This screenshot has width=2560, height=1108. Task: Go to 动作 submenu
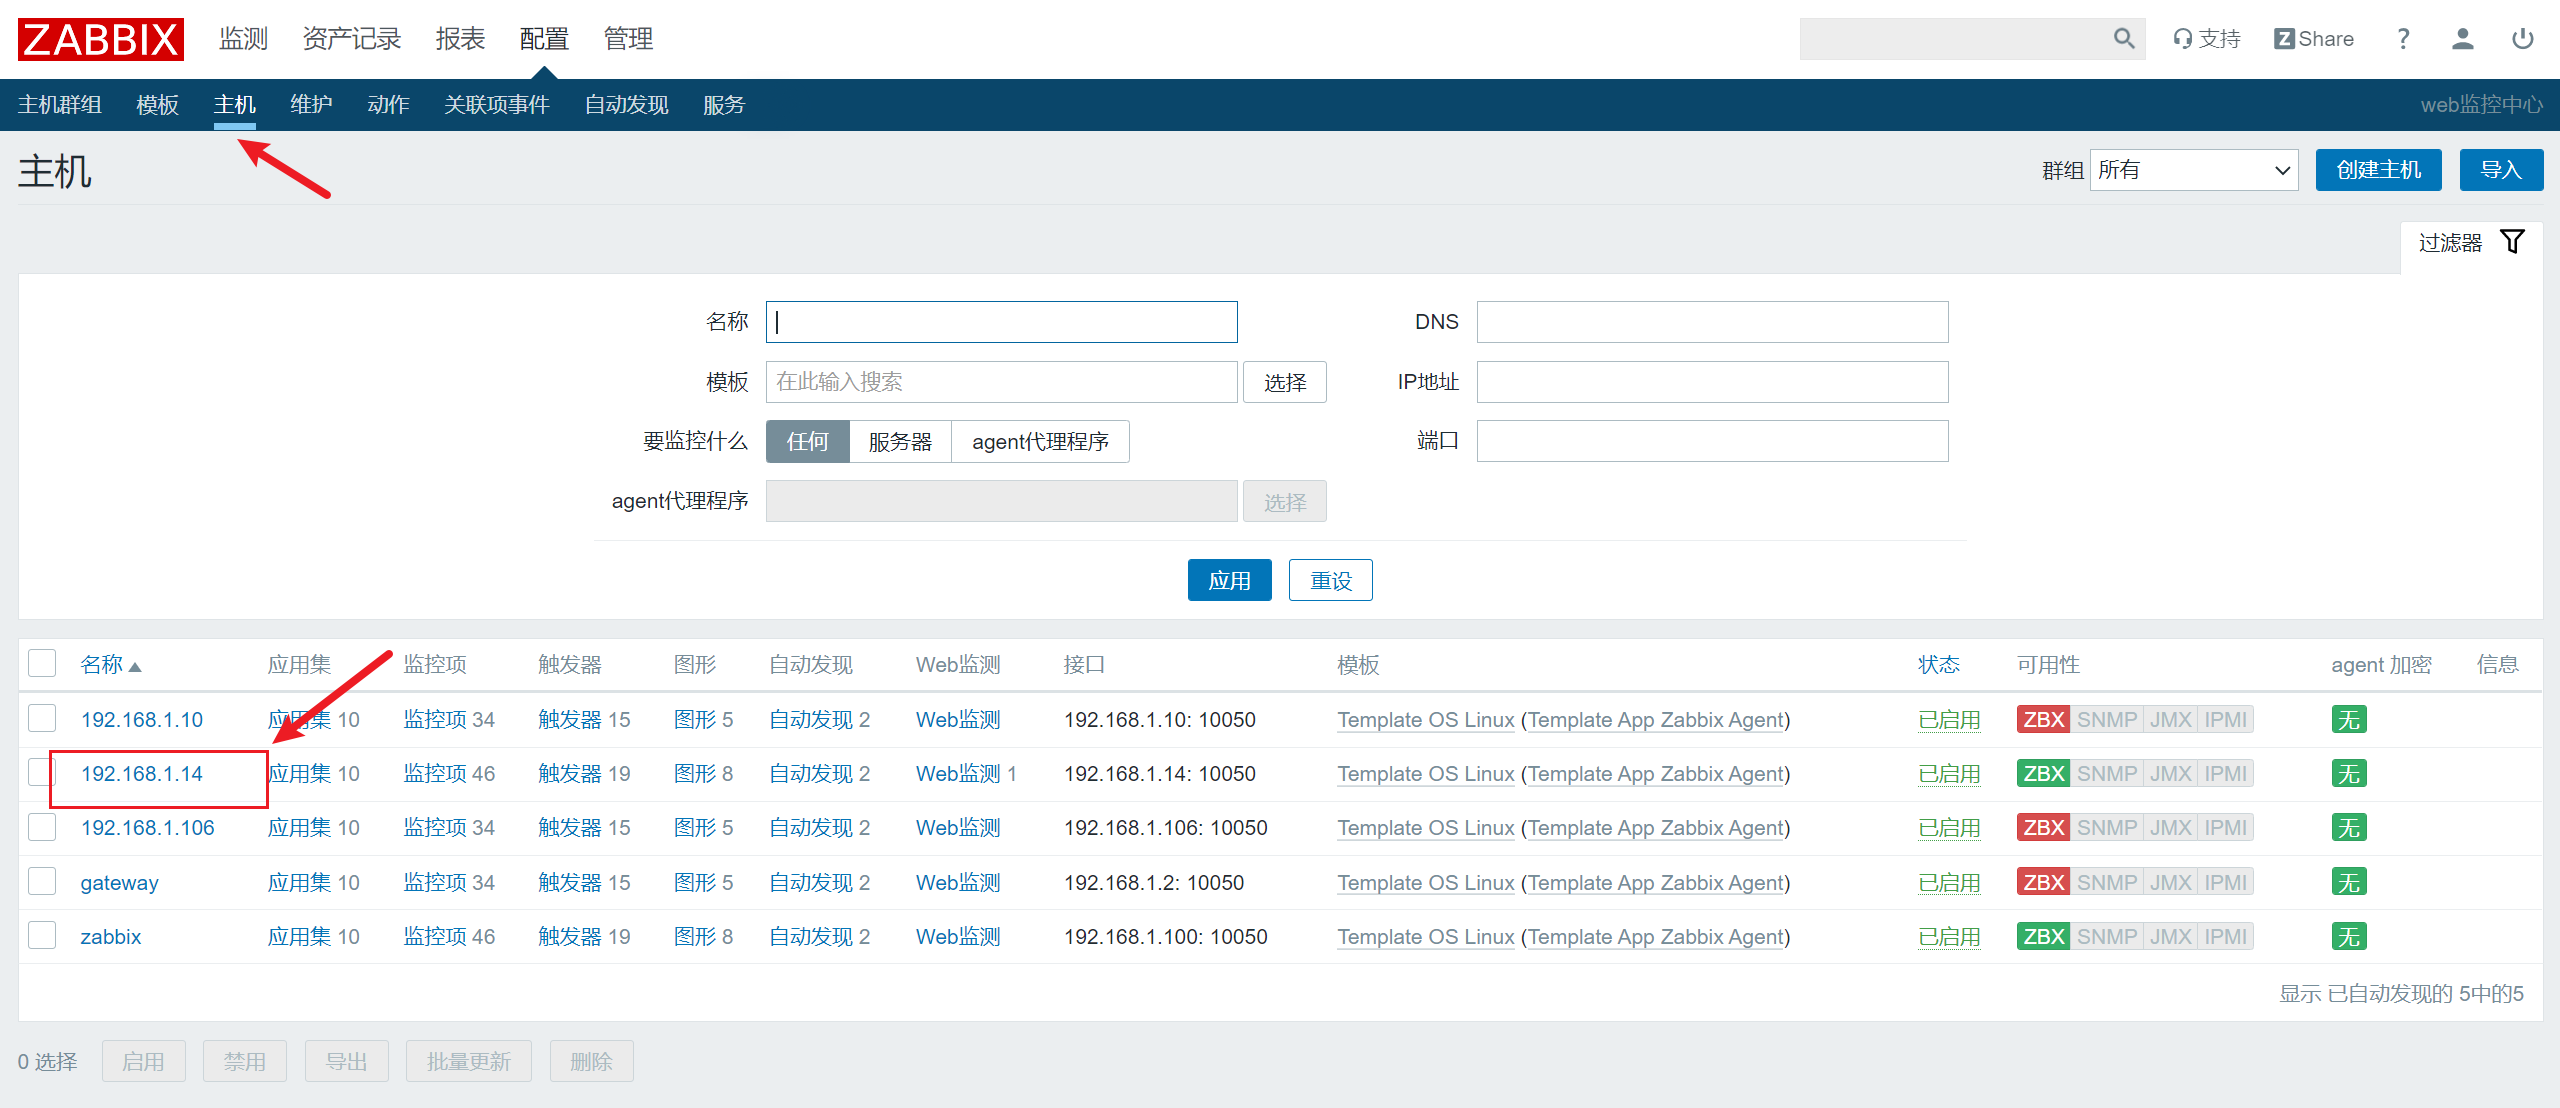(388, 105)
